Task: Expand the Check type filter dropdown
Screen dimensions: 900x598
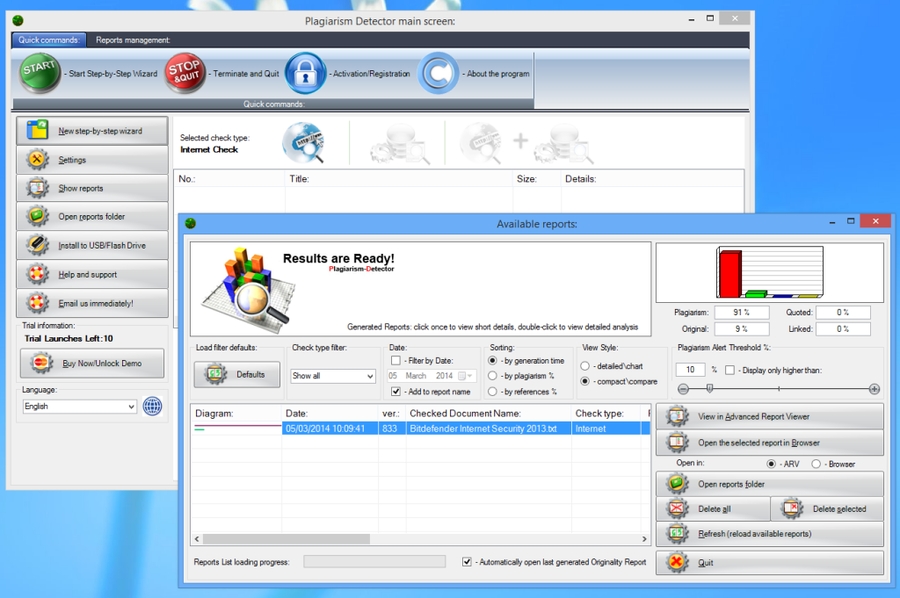Action: tap(368, 376)
